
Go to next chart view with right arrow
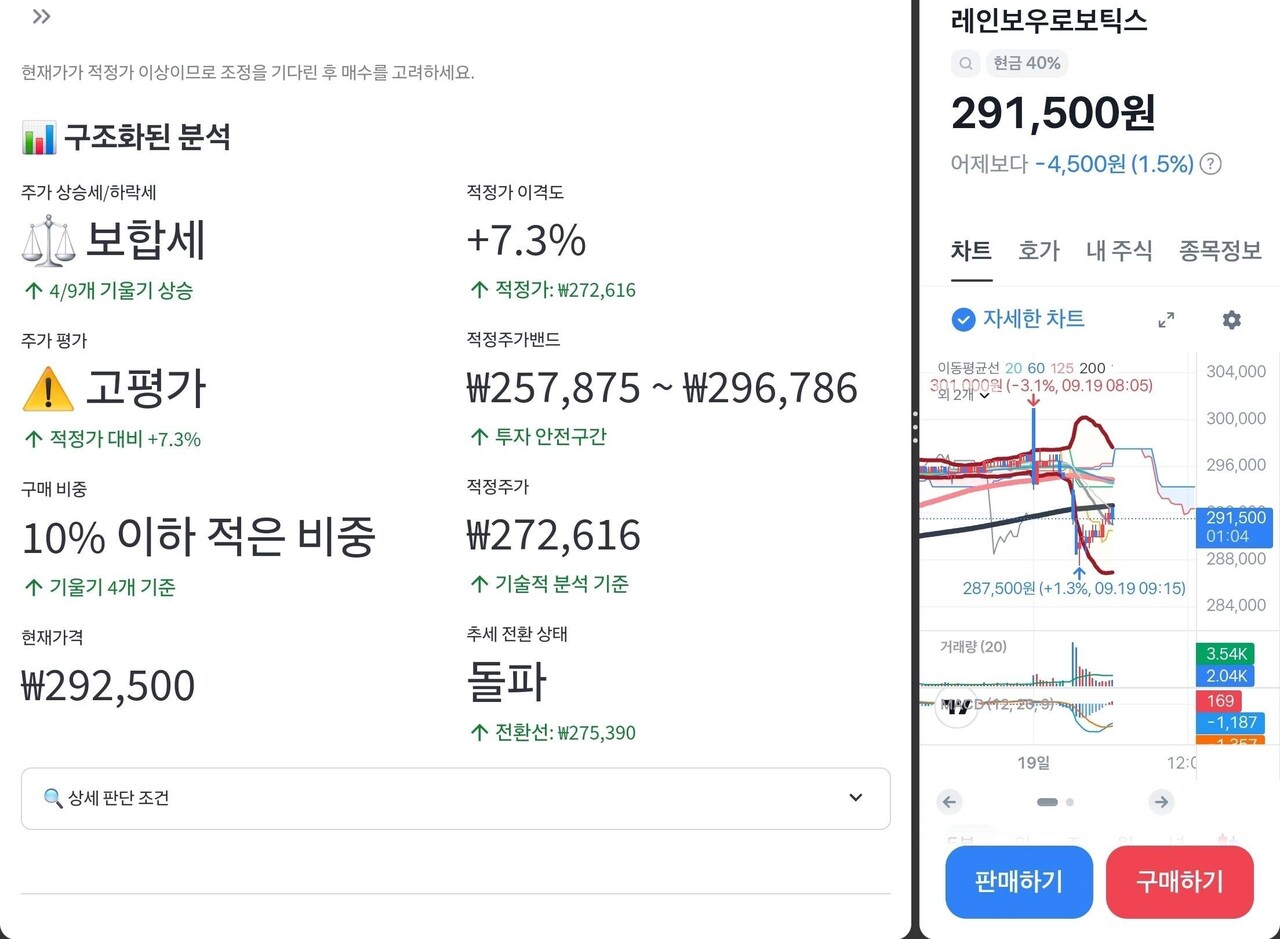coord(1161,802)
